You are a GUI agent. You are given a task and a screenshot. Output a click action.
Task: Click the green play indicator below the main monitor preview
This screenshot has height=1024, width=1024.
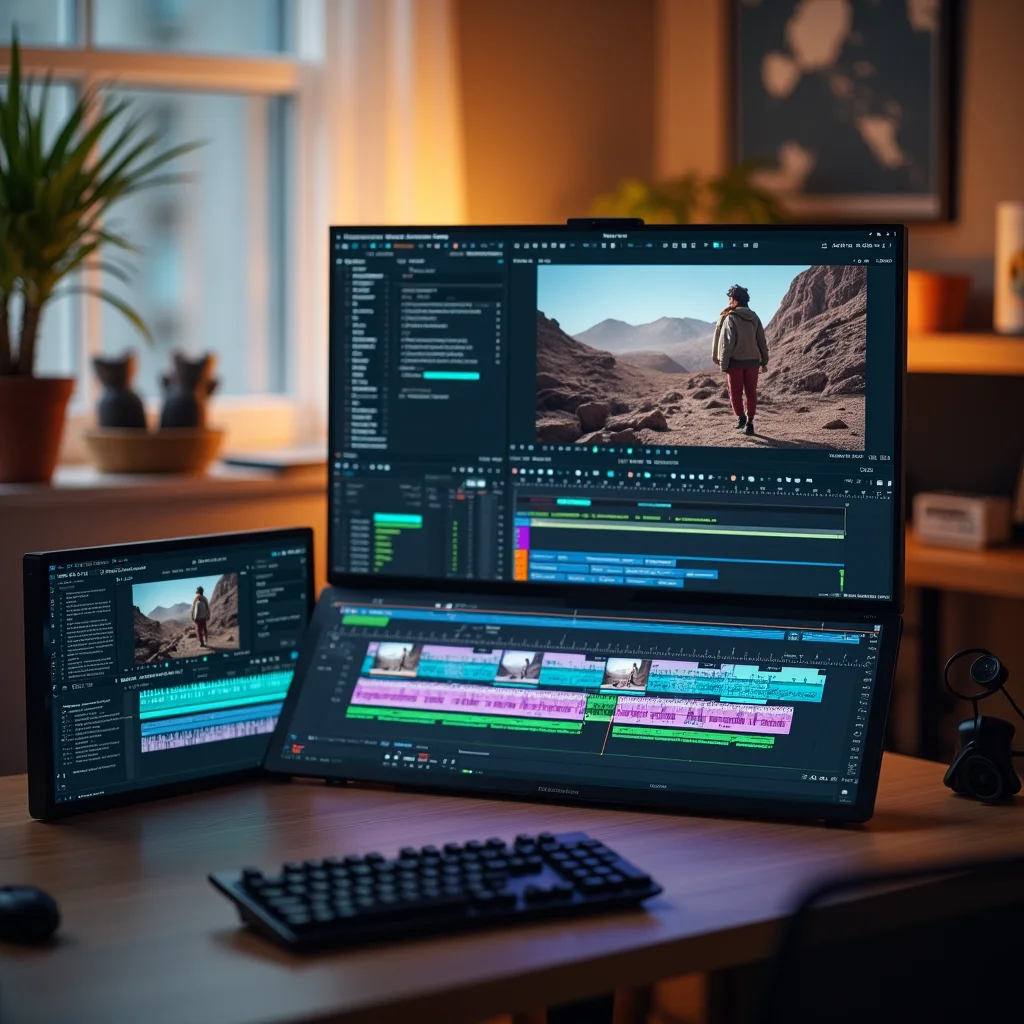point(595,449)
